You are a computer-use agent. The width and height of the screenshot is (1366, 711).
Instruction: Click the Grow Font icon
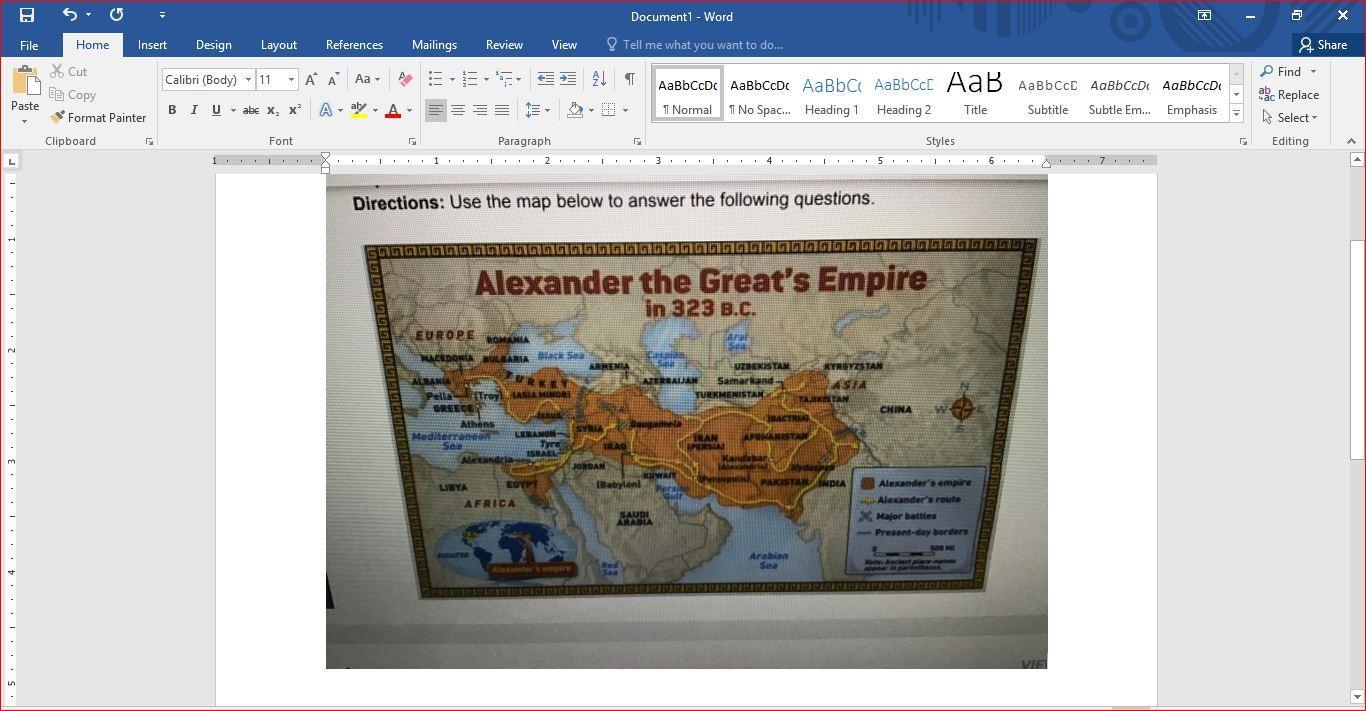[x=311, y=79]
